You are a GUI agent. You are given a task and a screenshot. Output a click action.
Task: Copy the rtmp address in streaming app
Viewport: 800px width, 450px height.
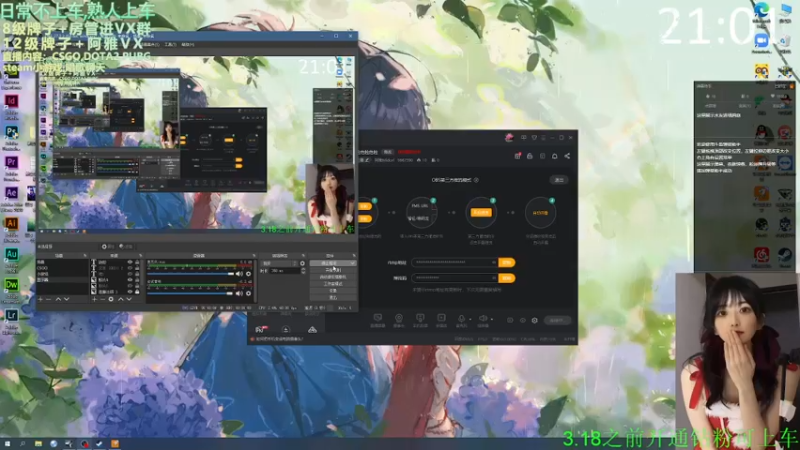pos(507,263)
